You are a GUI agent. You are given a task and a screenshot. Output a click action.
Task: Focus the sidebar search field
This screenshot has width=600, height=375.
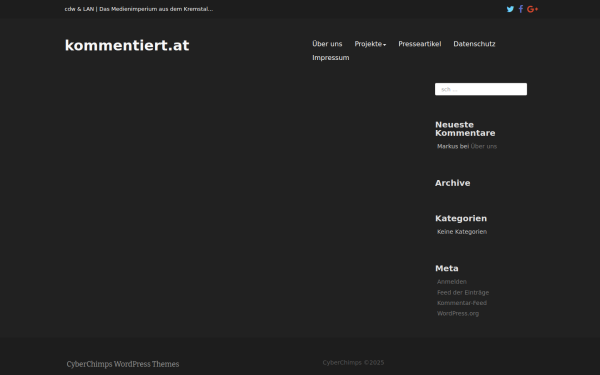481,89
